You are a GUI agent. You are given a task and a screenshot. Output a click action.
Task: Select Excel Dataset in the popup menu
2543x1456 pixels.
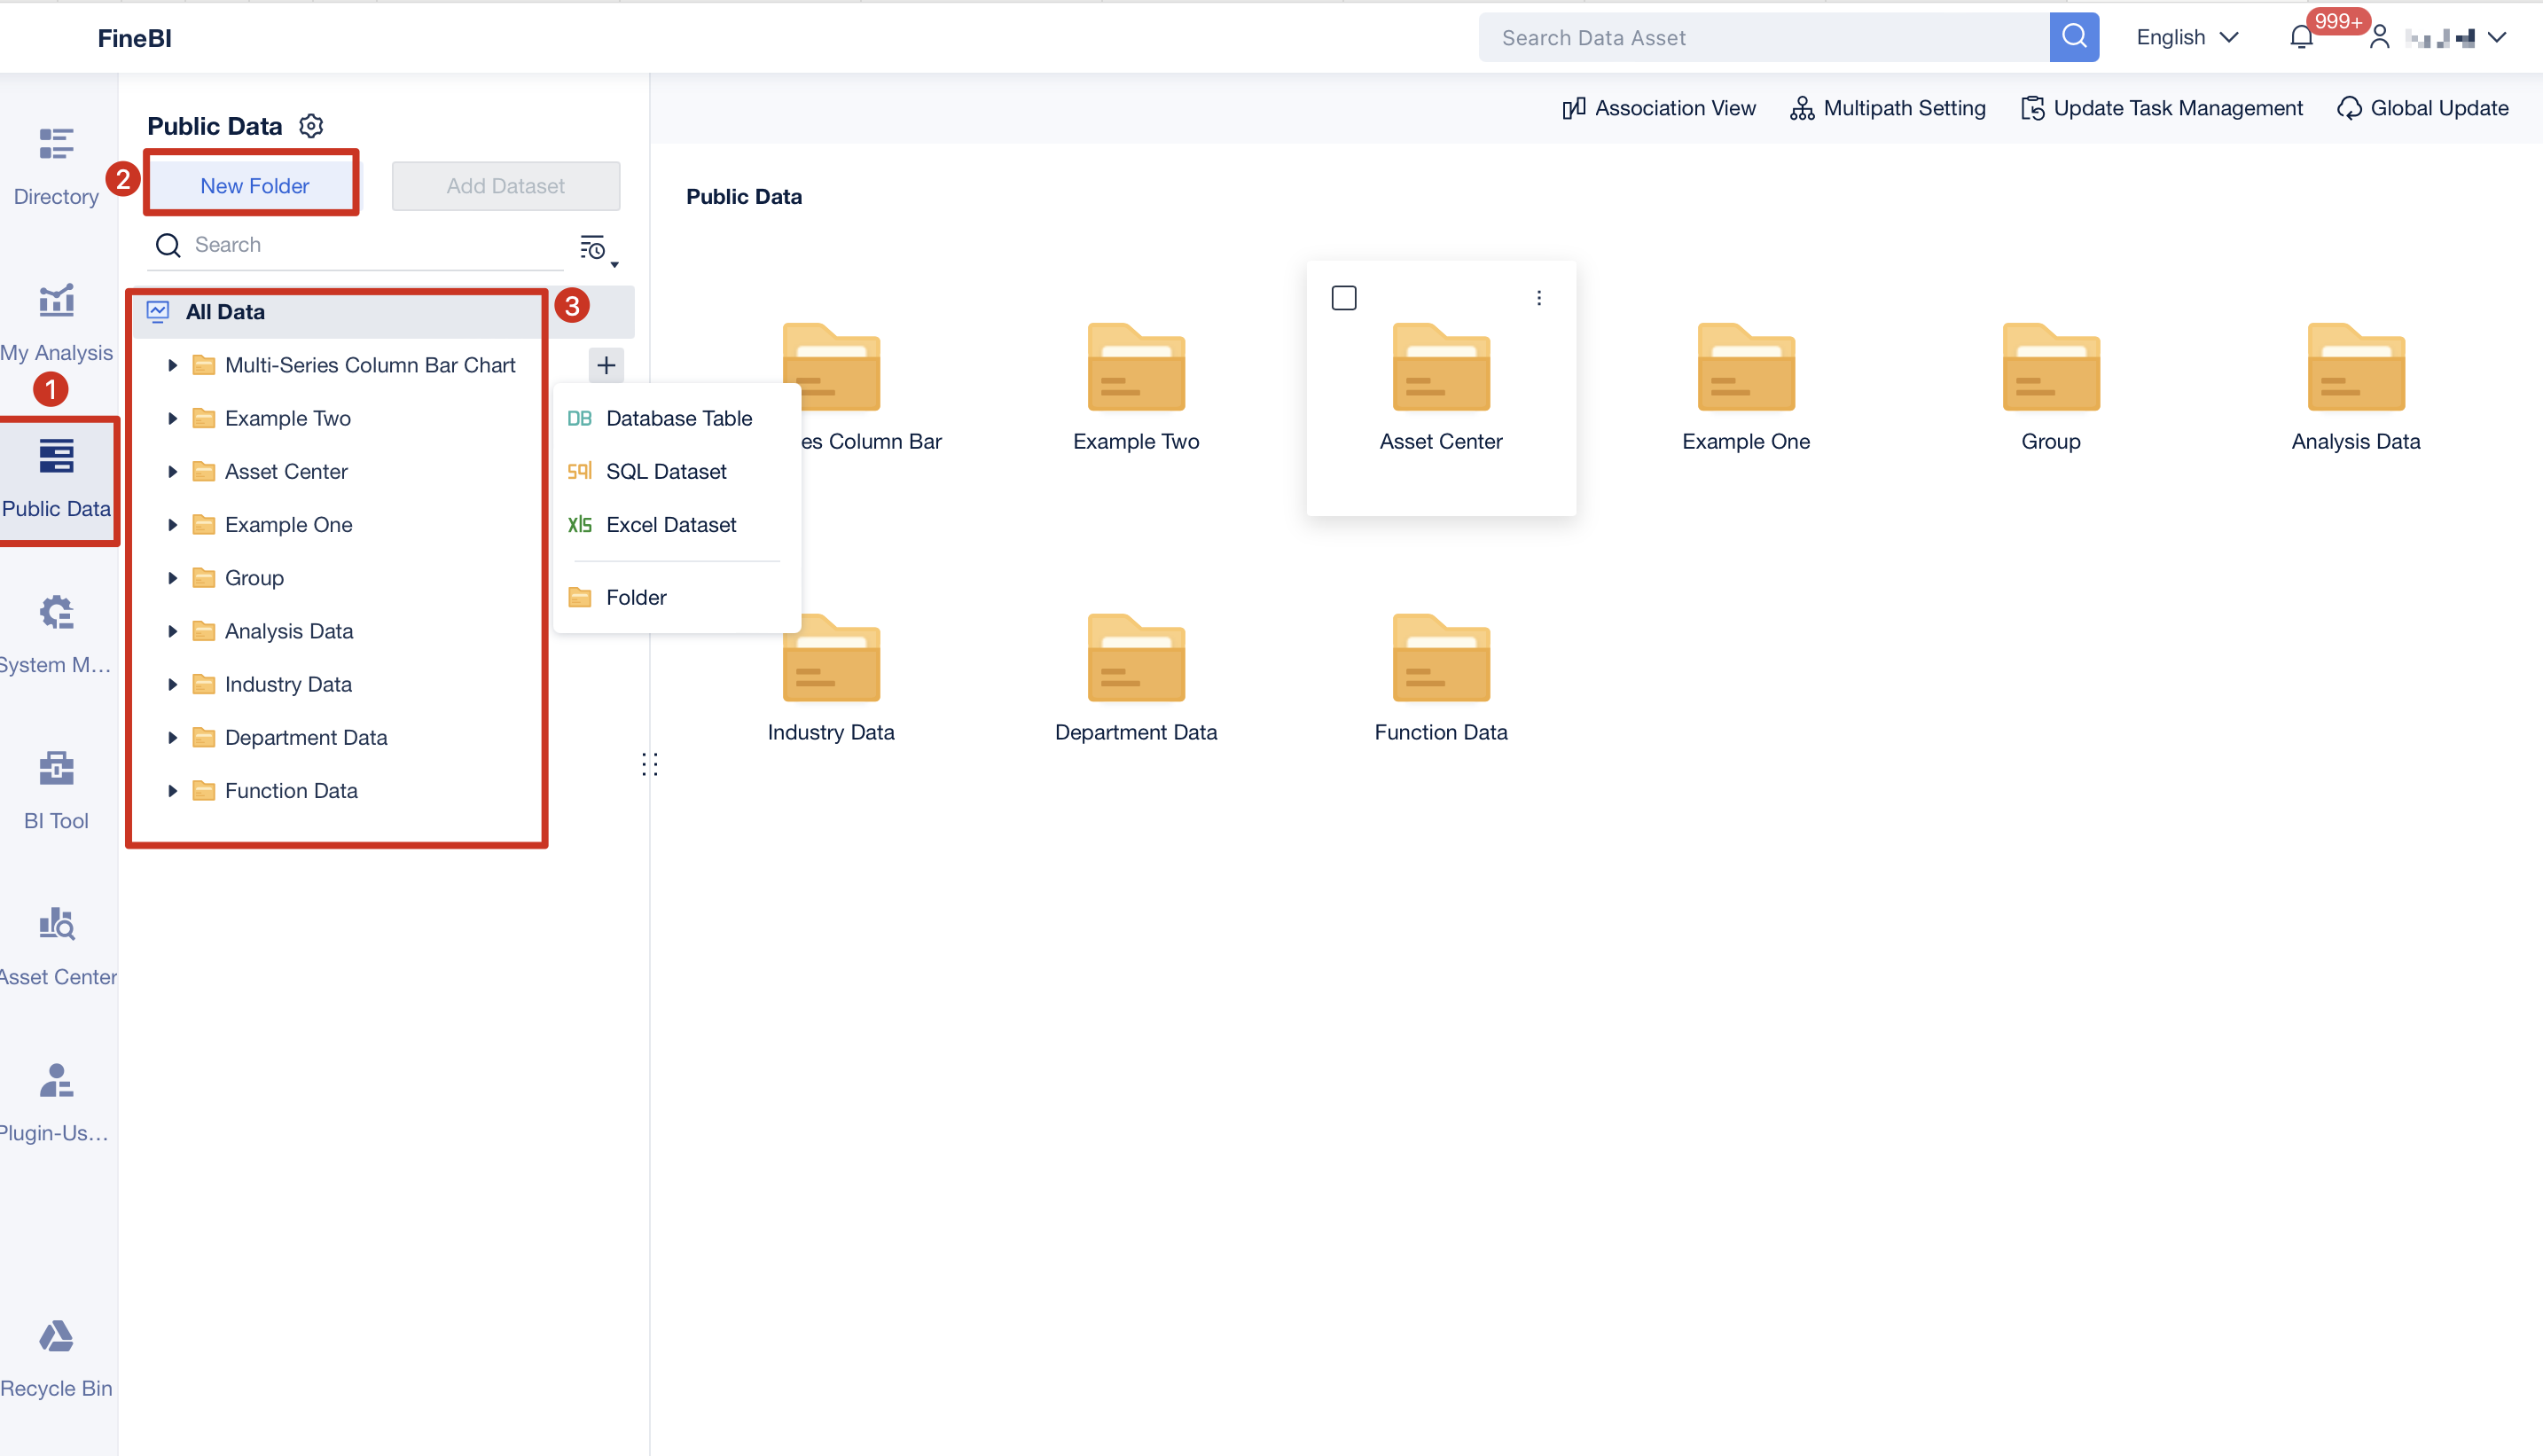point(671,524)
